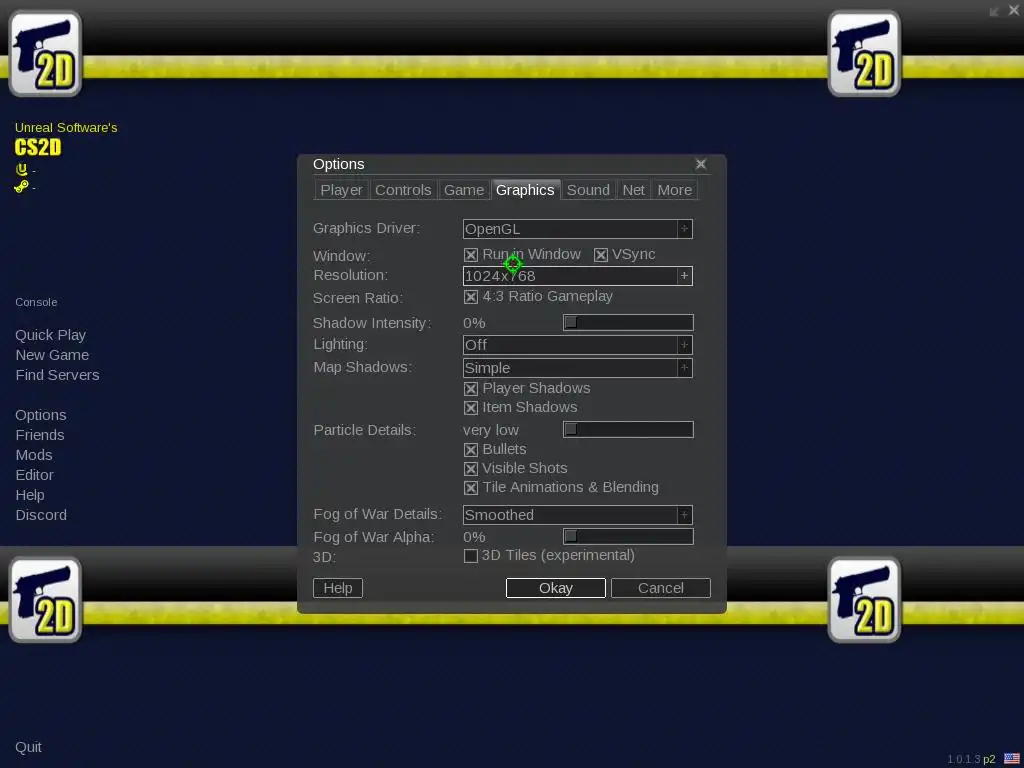The image size is (1024, 768).
Task: Disable 4:3 Ratio Gameplay checkbox
Action: [x=471, y=297]
